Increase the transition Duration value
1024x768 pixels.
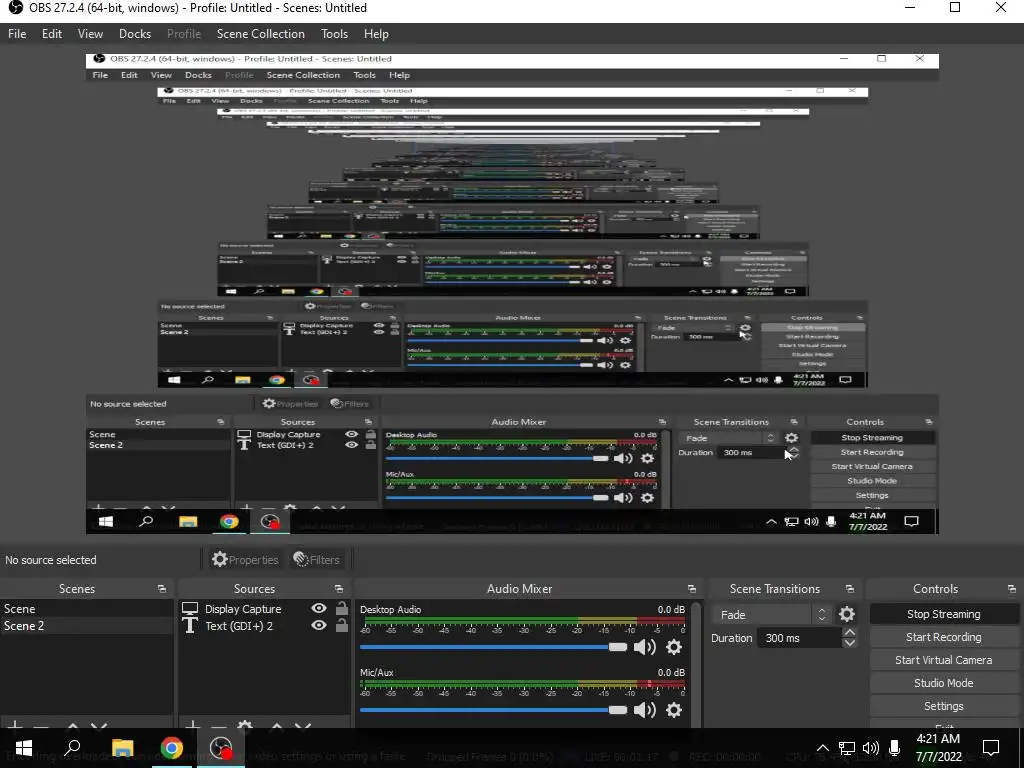point(850,632)
